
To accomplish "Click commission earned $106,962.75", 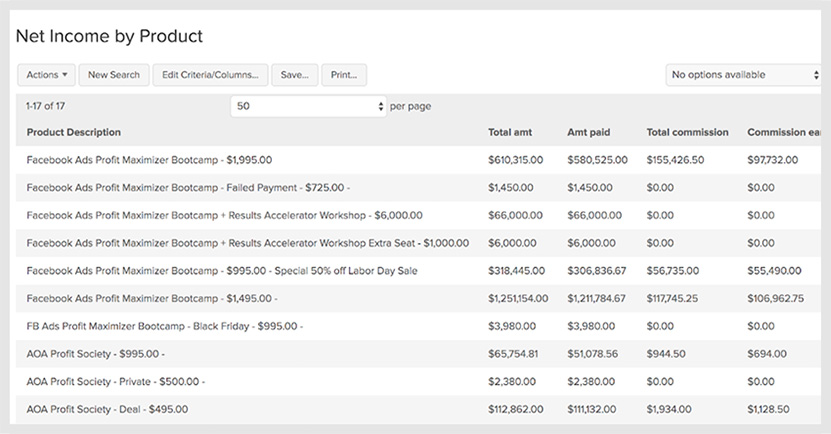I will (x=776, y=298).
